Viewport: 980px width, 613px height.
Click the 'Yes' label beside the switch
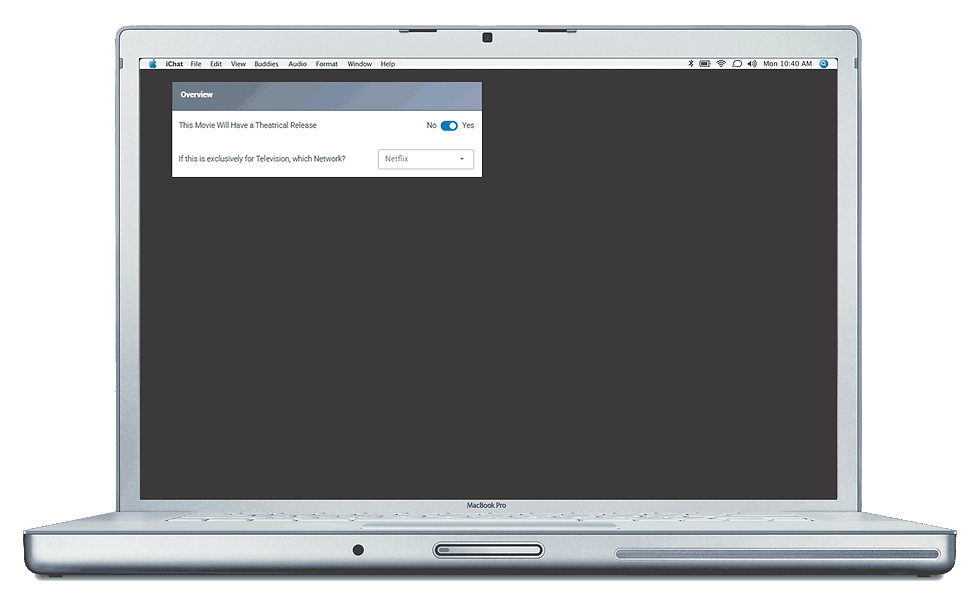pyautogui.click(x=468, y=126)
